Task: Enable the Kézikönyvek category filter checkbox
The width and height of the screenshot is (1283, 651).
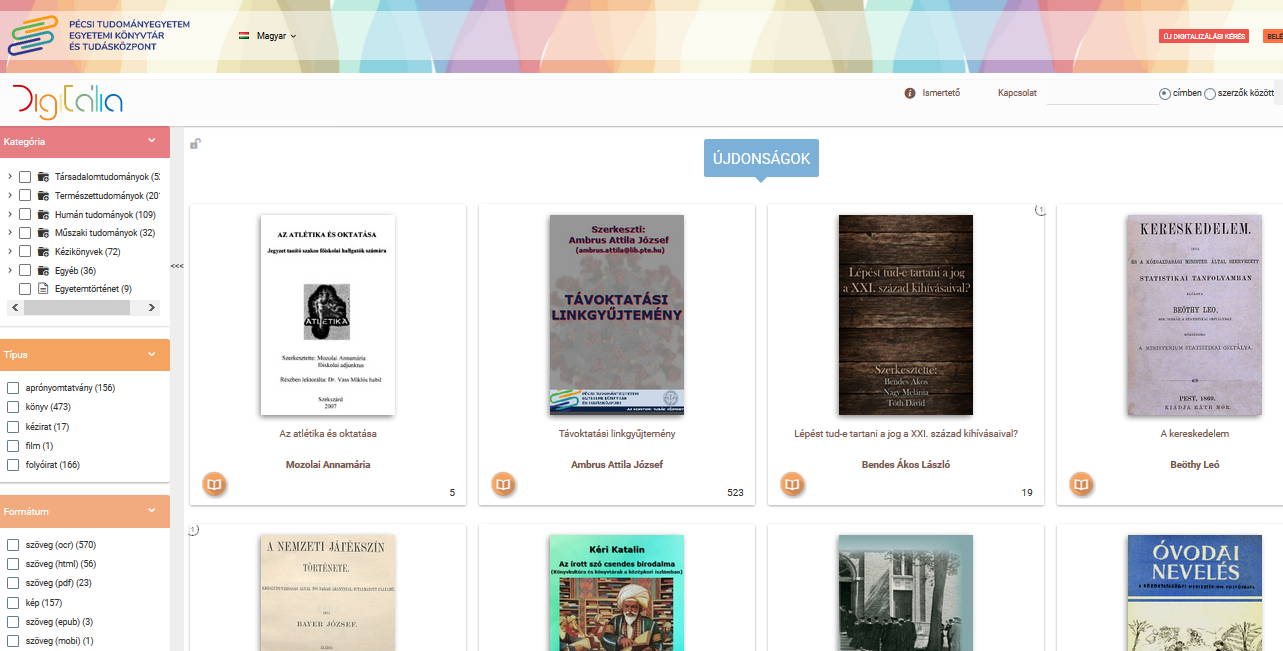Action: pyautogui.click(x=25, y=252)
